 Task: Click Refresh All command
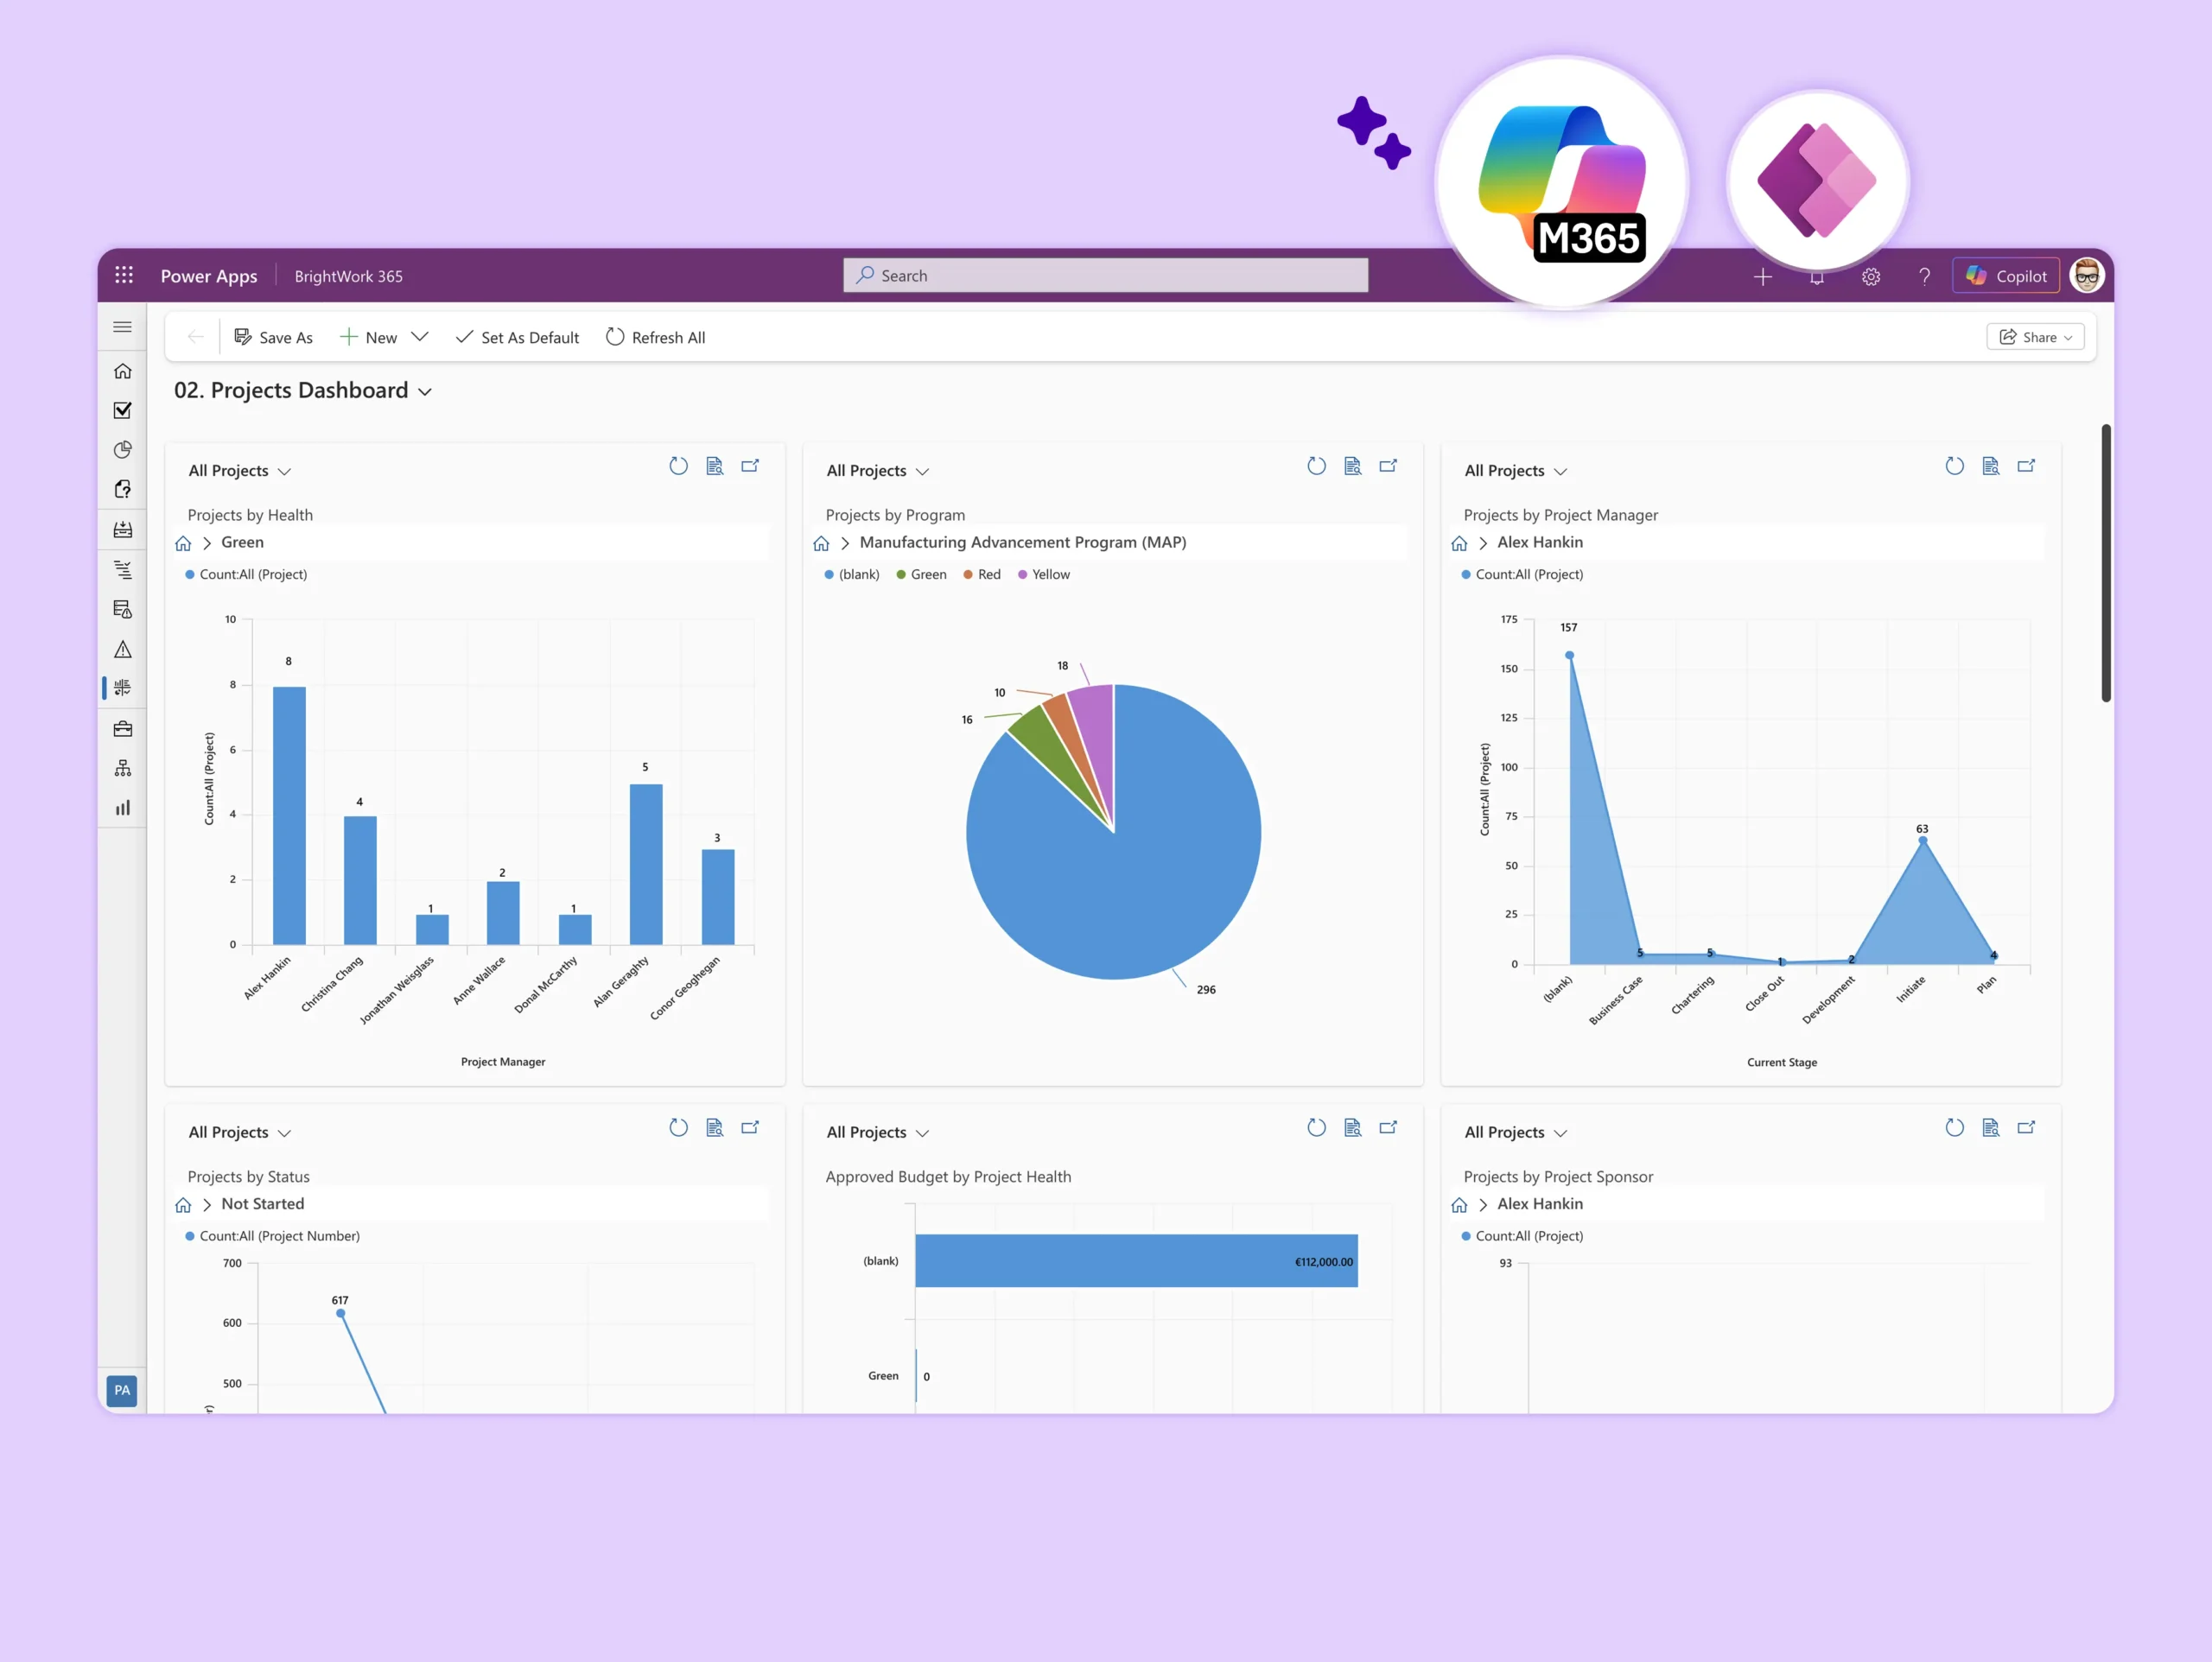point(655,337)
